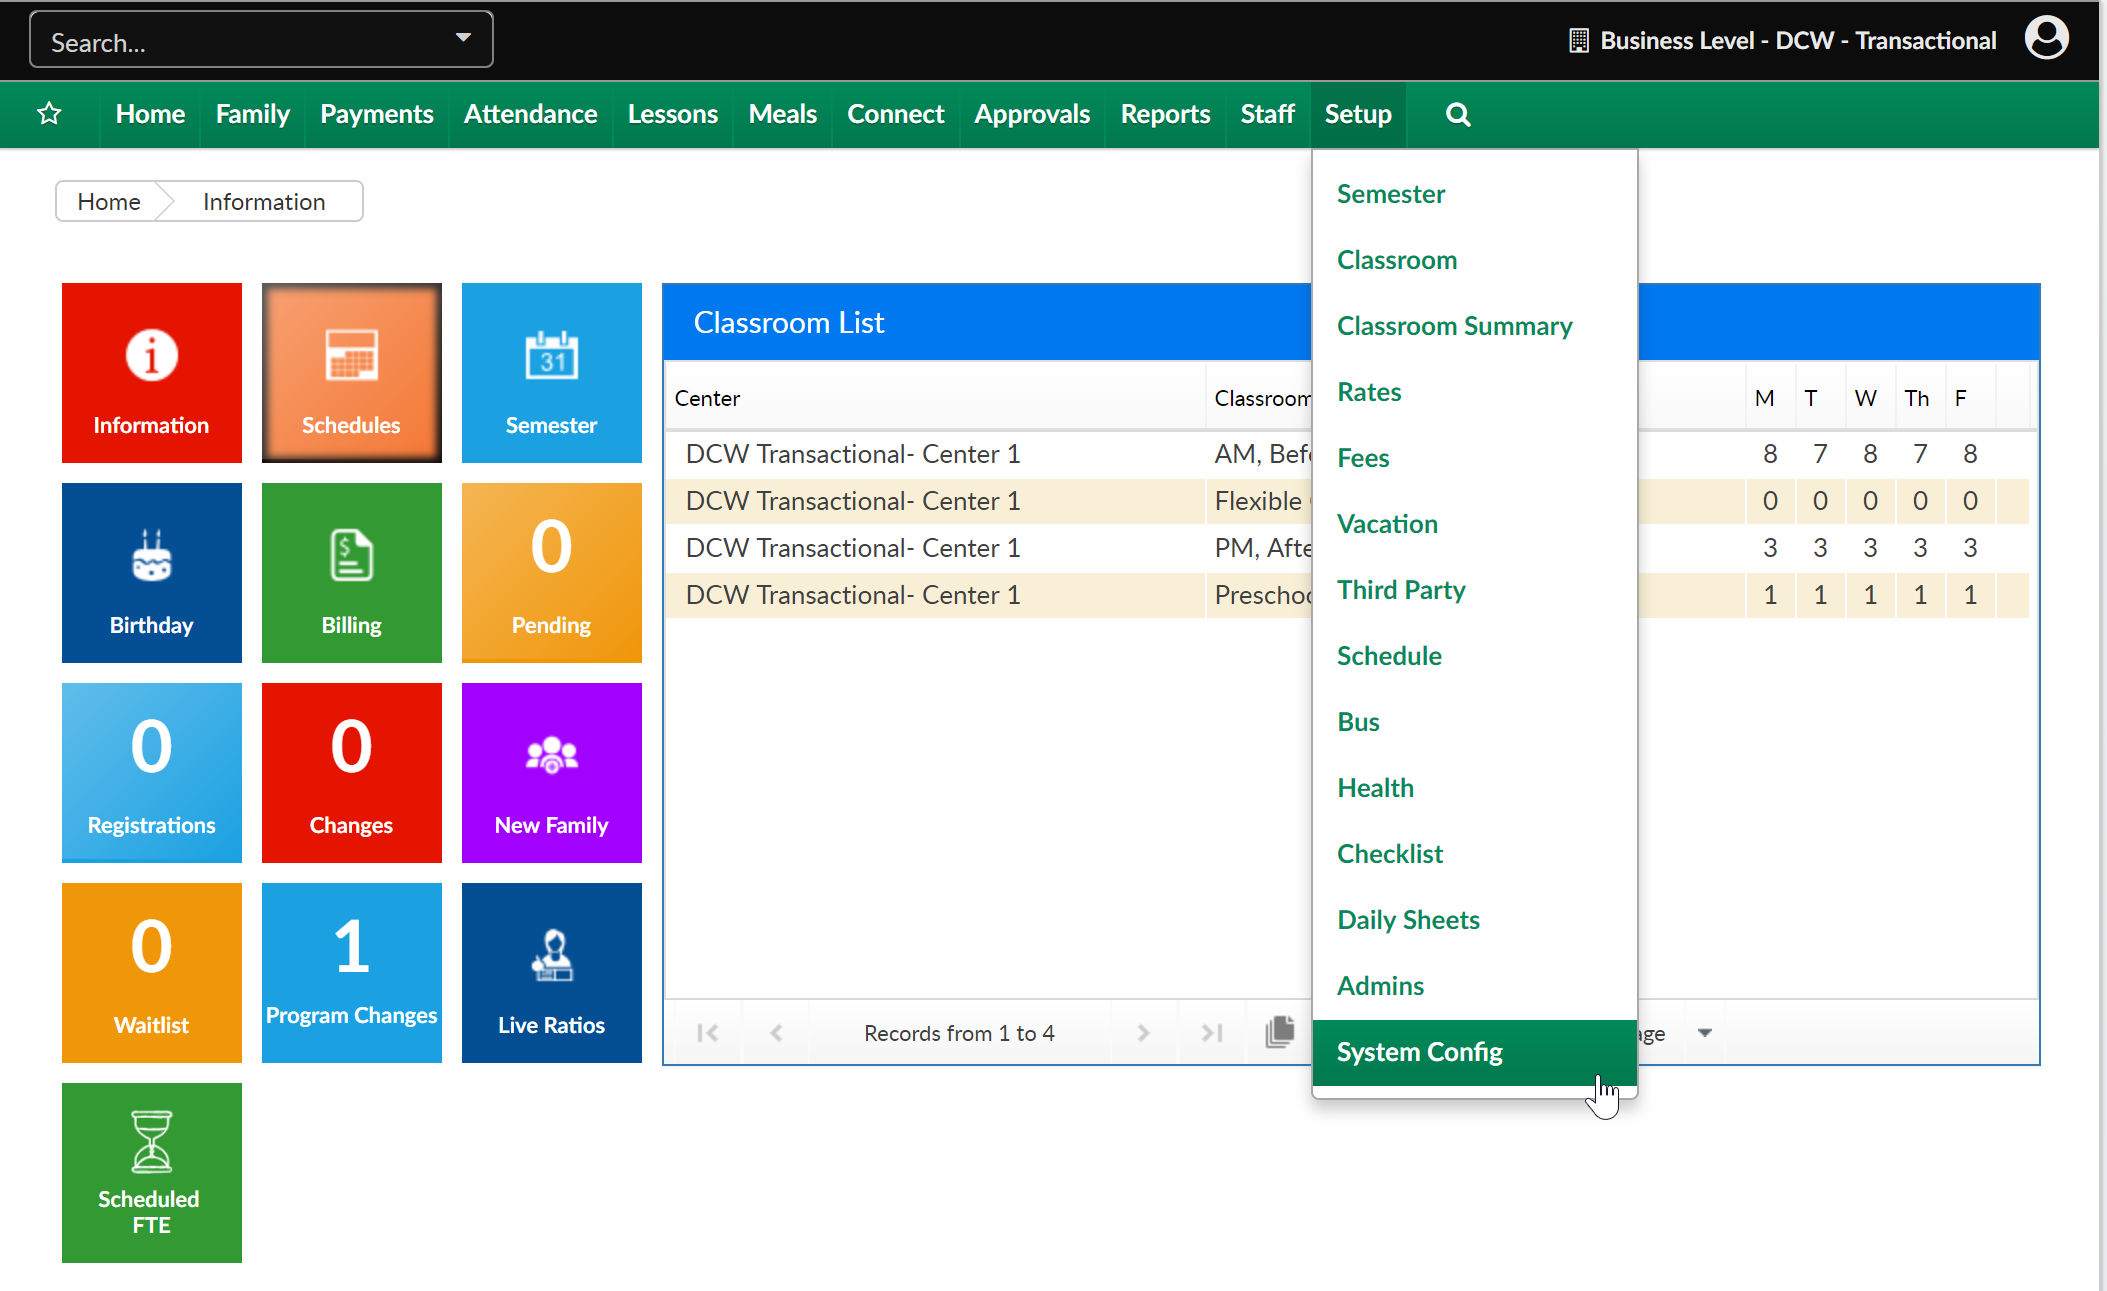Click the copy records icon
Image resolution: width=2107 pixels, height=1291 pixels.
click(x=1280, y=1032)
